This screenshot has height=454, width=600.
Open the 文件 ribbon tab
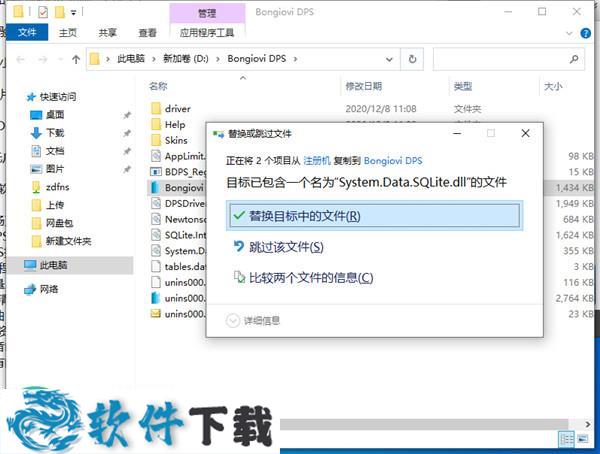click(x=27, y=32)
